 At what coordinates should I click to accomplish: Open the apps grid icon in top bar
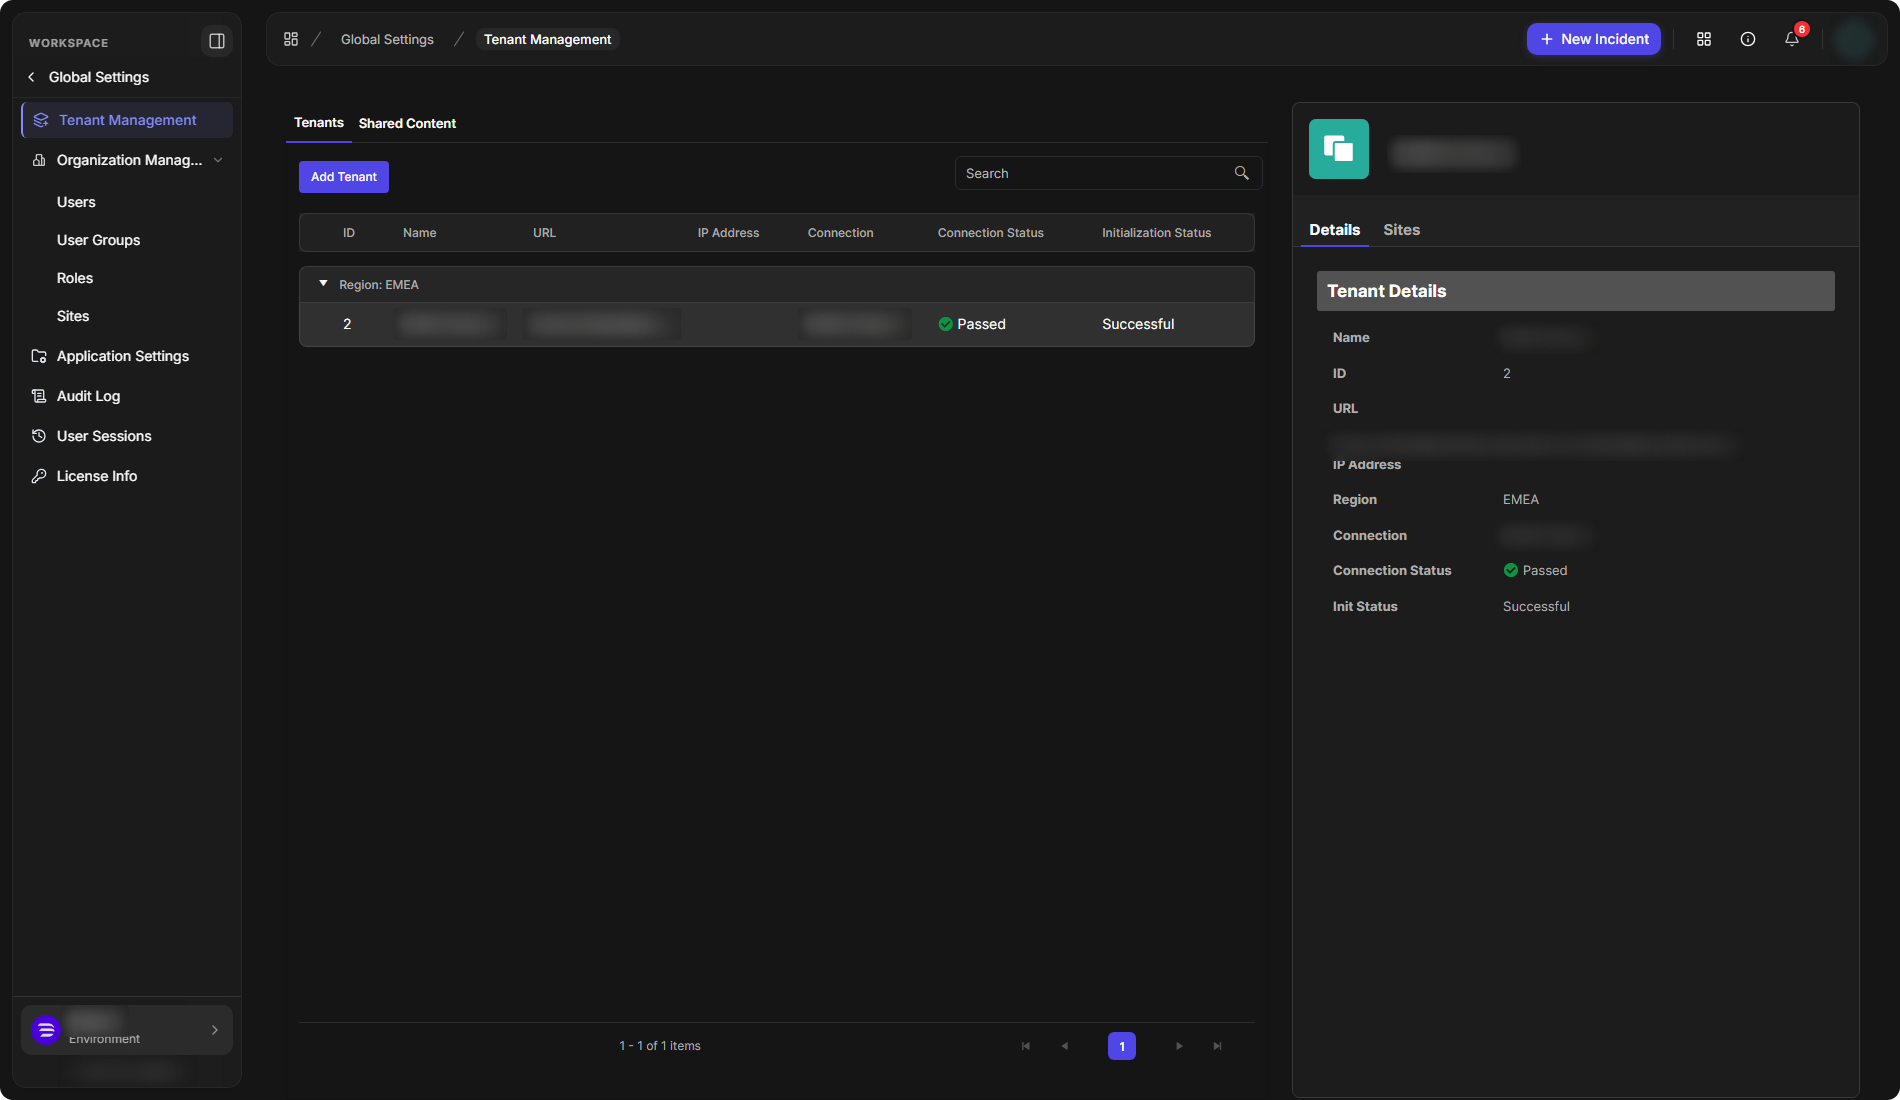click(1704, 39)
